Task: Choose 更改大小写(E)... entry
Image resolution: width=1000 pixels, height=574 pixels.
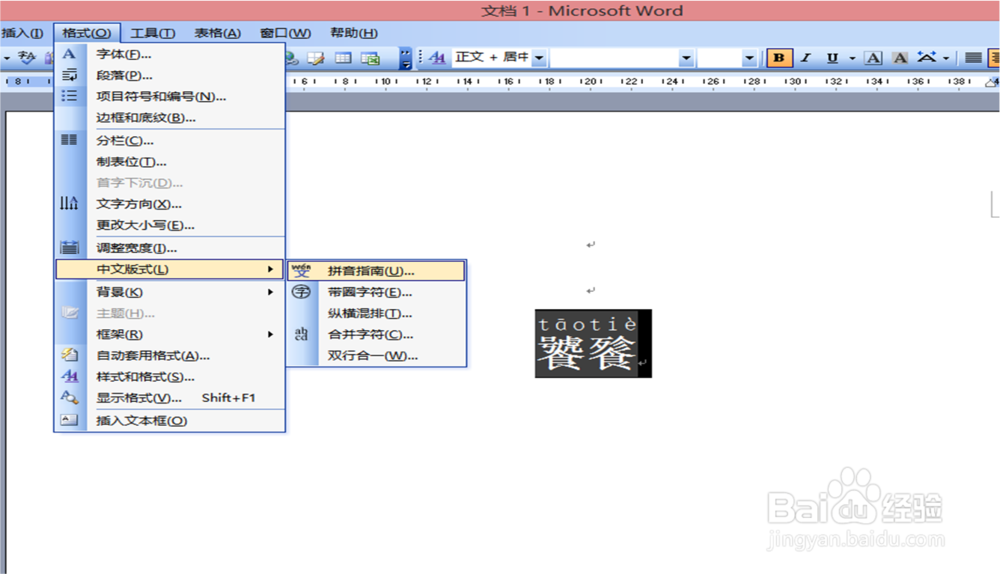Action: click(x=170, y=225)
